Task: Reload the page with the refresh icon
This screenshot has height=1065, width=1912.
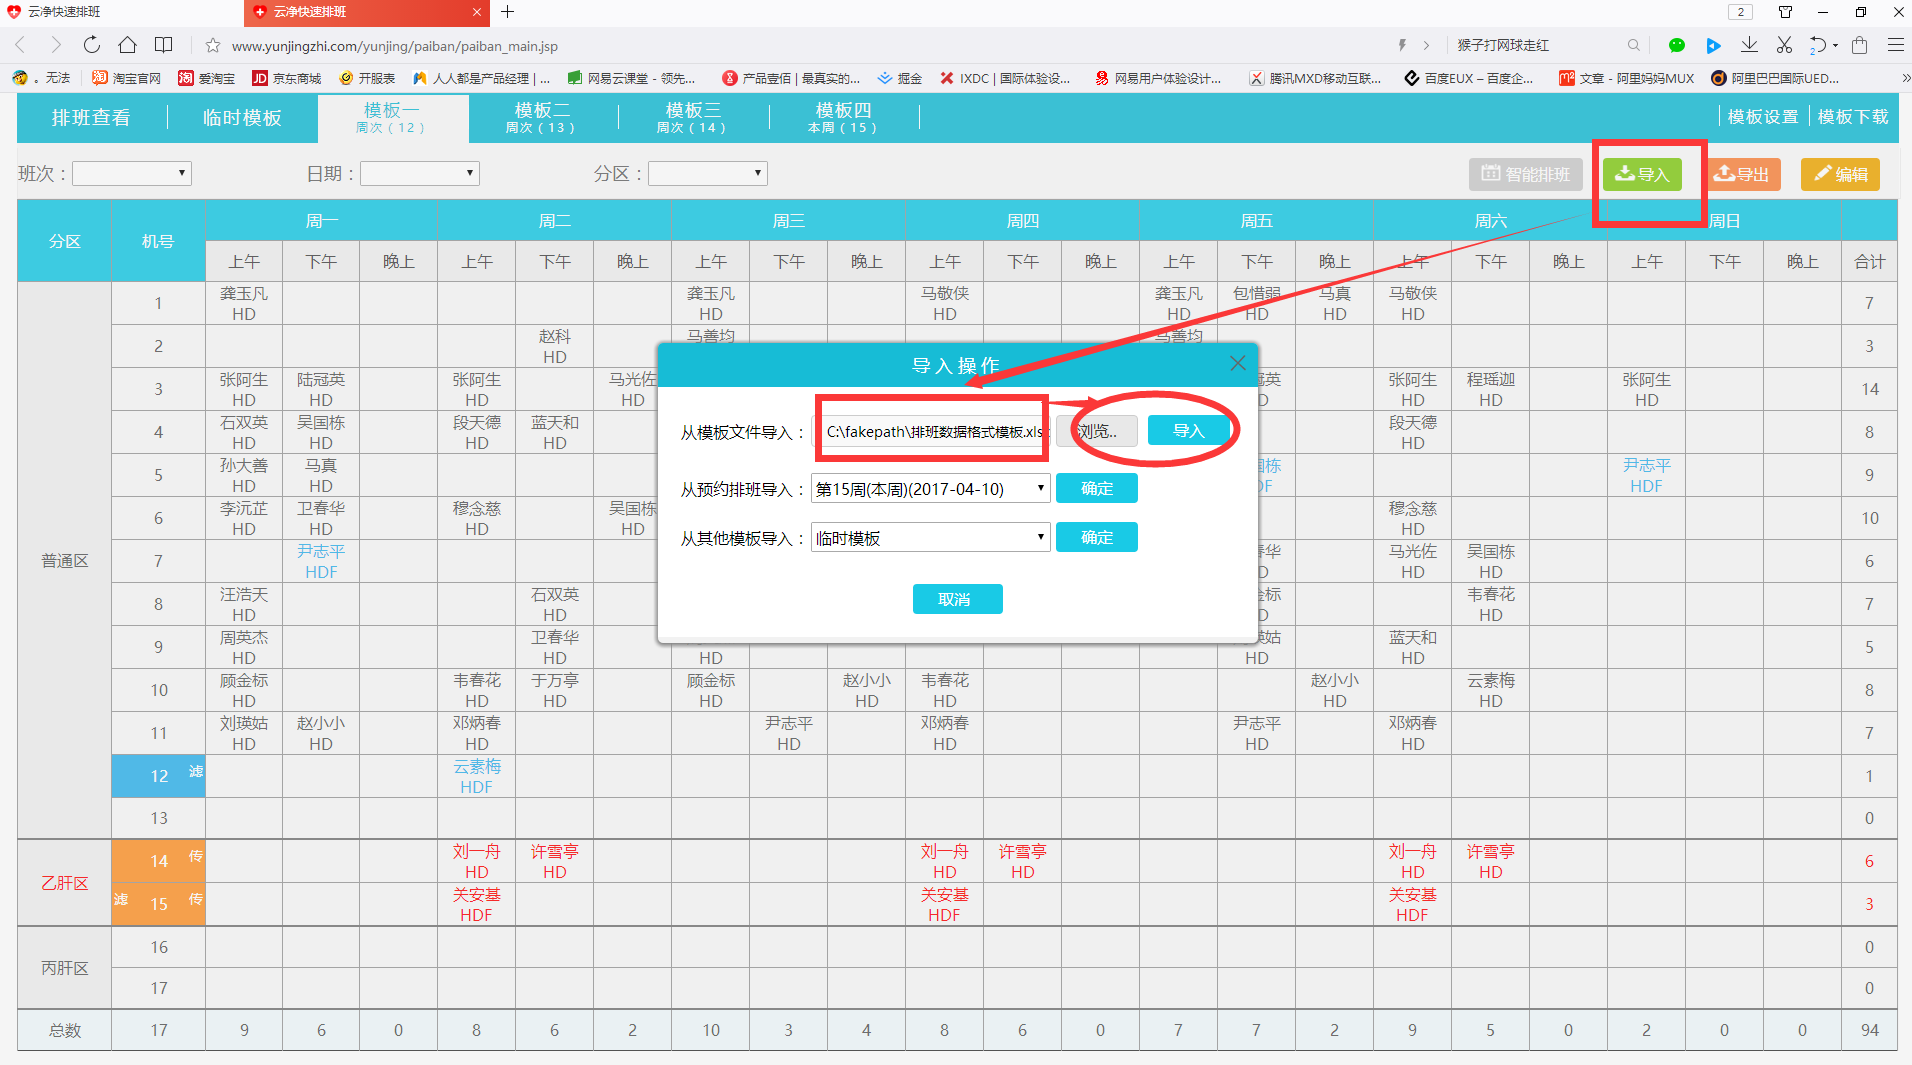Action: 92,45
